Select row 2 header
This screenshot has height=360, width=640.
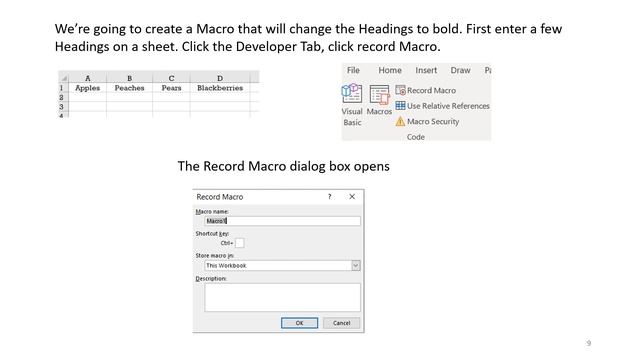62,98
